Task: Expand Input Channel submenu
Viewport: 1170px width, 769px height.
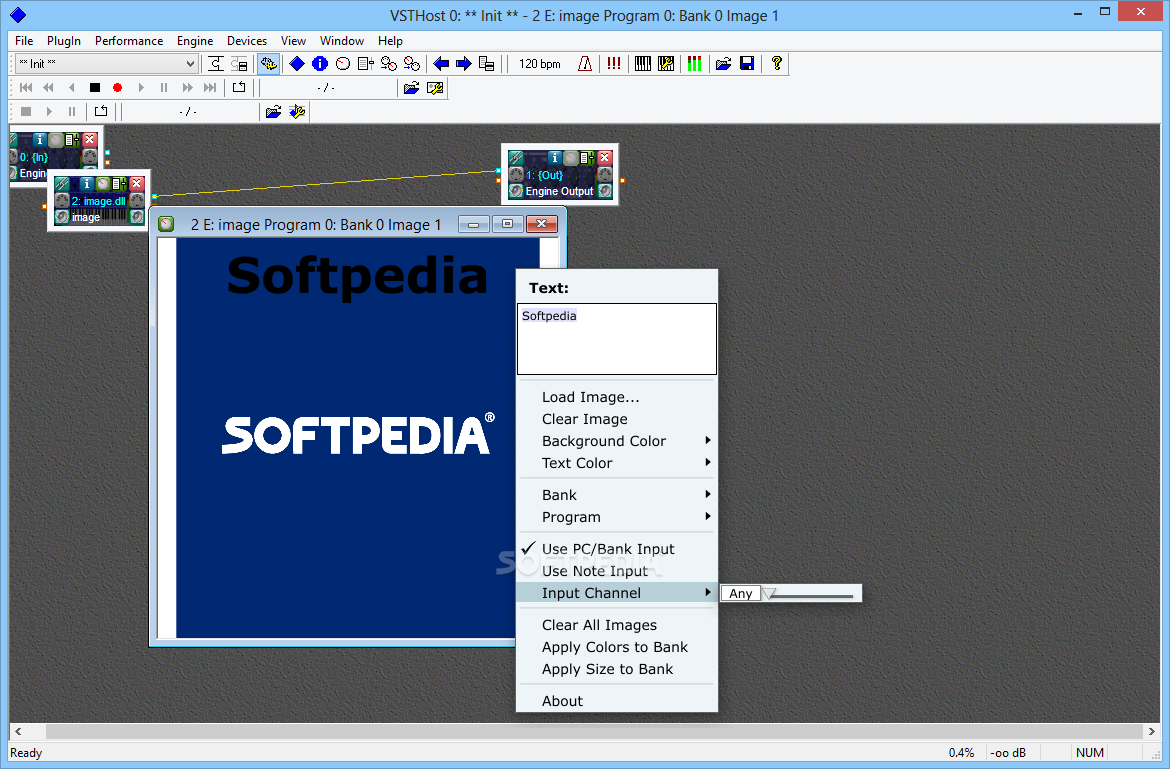Action: pos(616,593)
